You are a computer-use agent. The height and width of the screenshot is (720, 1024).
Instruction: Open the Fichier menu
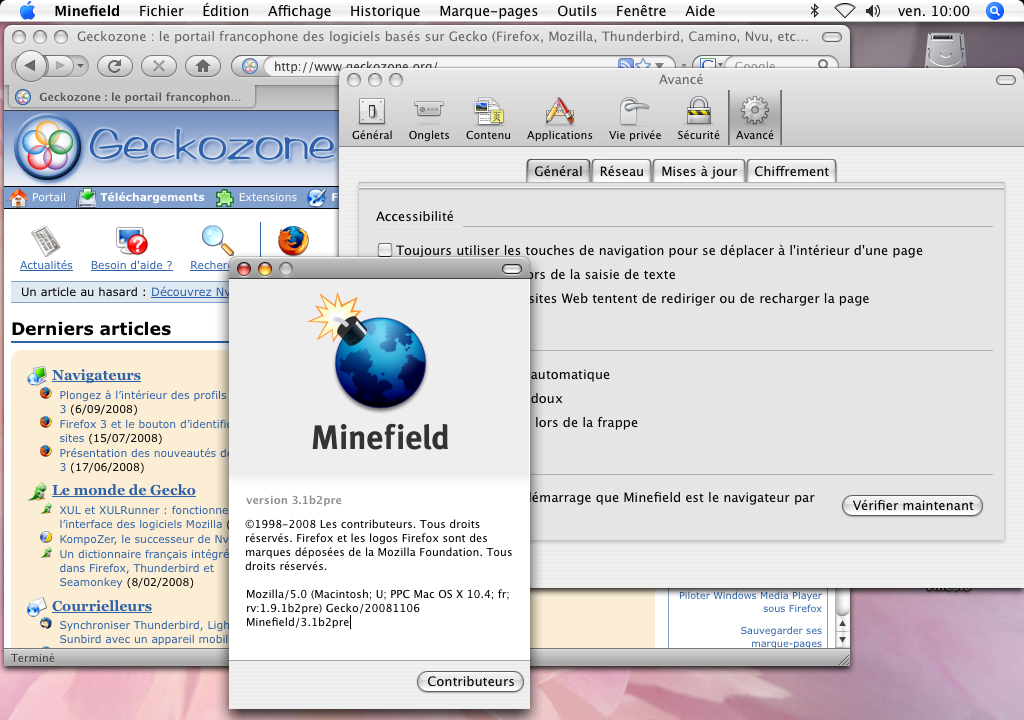(x=161, y=10)
